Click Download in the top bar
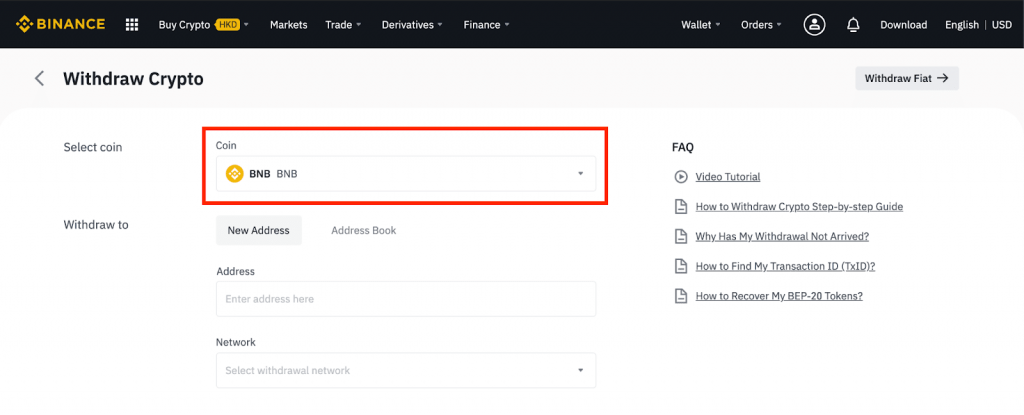 pyautogui.click(x=903, y=25)
